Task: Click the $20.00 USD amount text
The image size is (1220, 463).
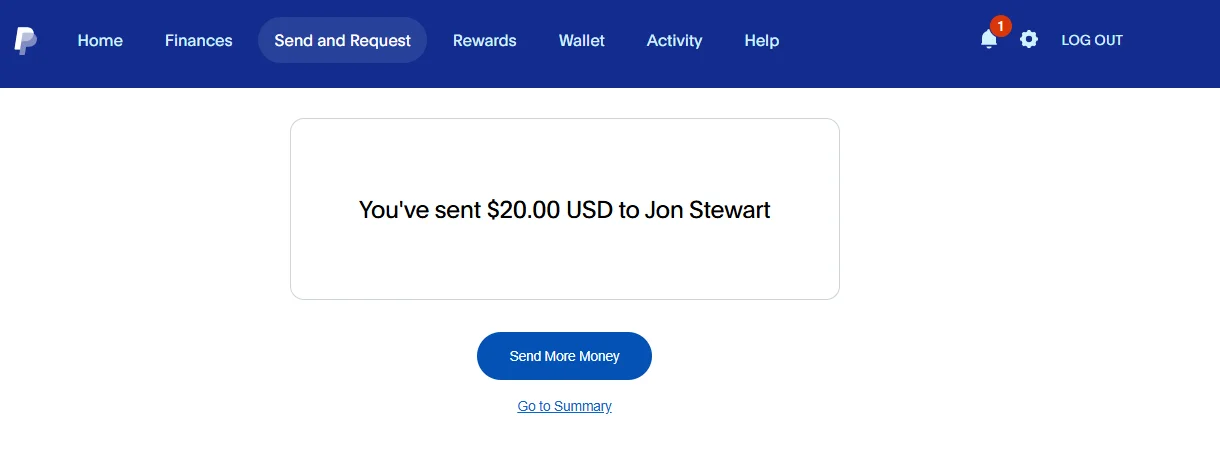Action: [x=537, y=210]
